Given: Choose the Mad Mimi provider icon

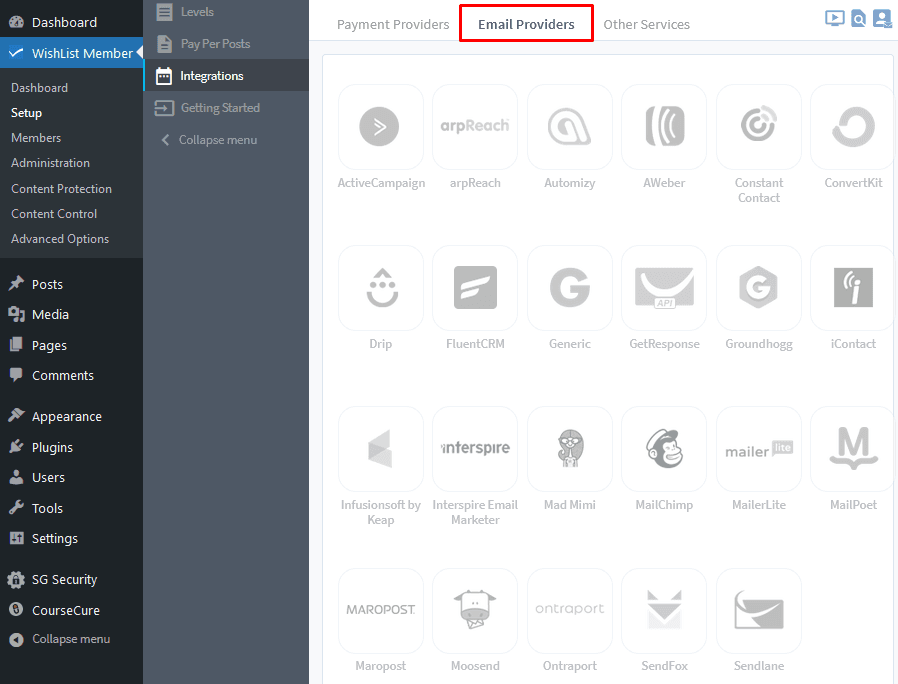Looking at the screenshot, I should 569,449.
